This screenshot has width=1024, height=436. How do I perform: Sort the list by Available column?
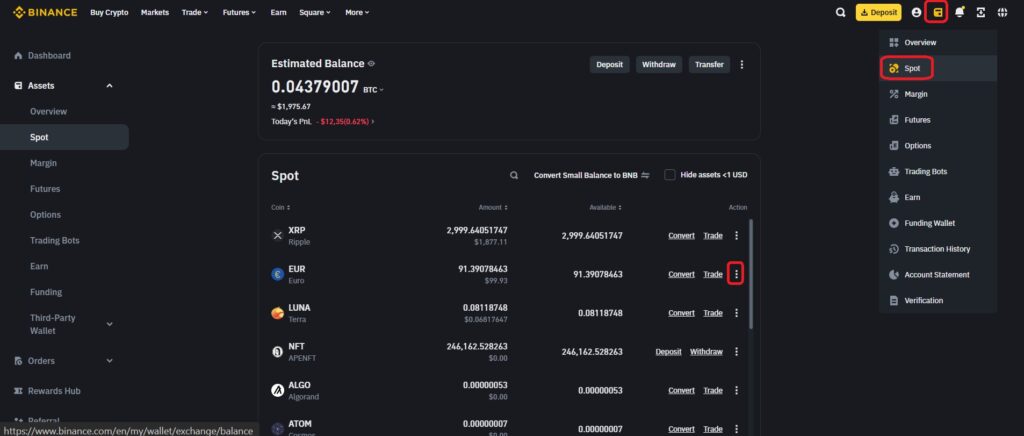[605, 208]
